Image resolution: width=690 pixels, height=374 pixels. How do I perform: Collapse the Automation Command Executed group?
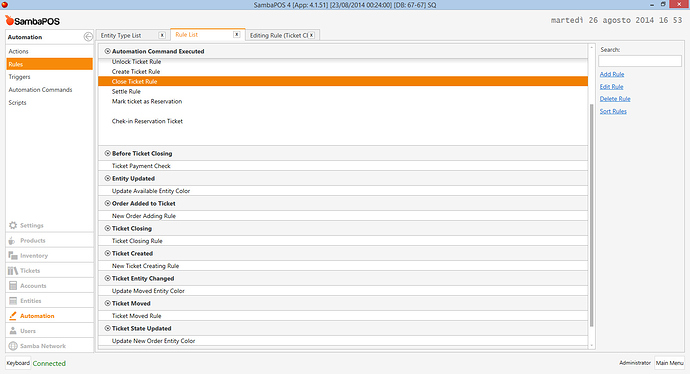pos(107,51)
